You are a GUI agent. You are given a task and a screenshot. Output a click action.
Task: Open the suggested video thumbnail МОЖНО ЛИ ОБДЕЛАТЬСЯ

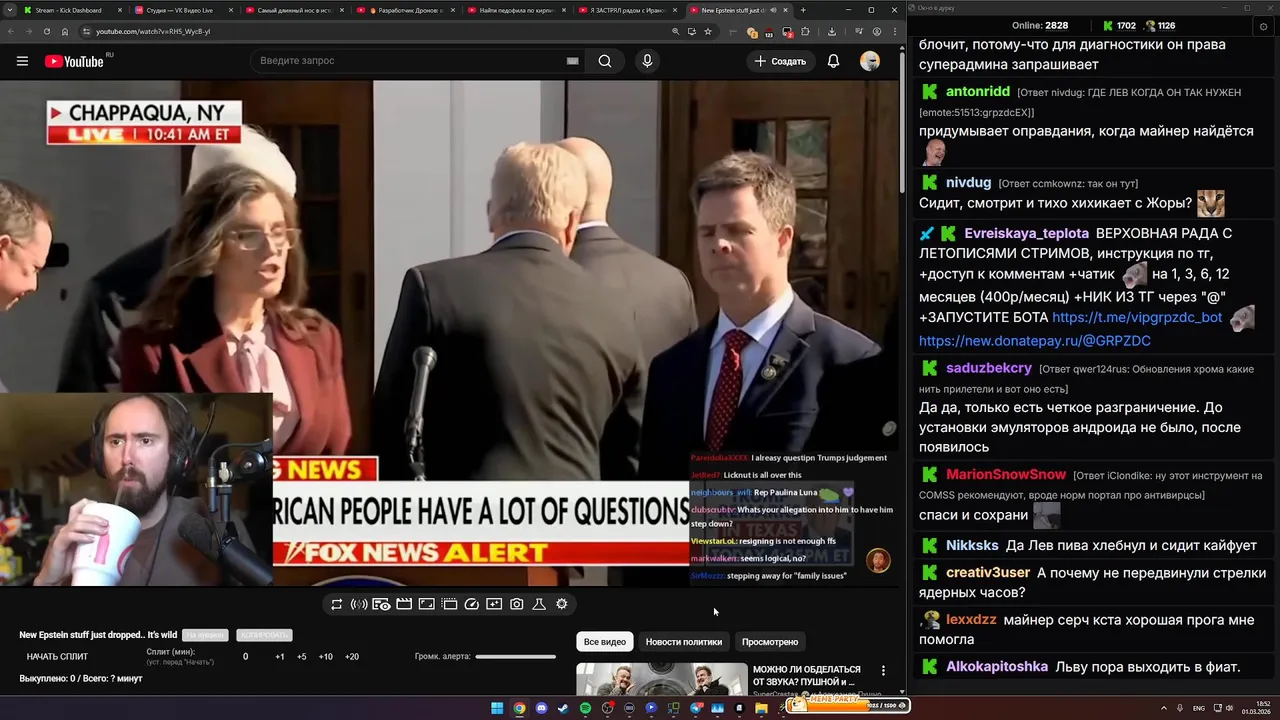coord(661,679)
